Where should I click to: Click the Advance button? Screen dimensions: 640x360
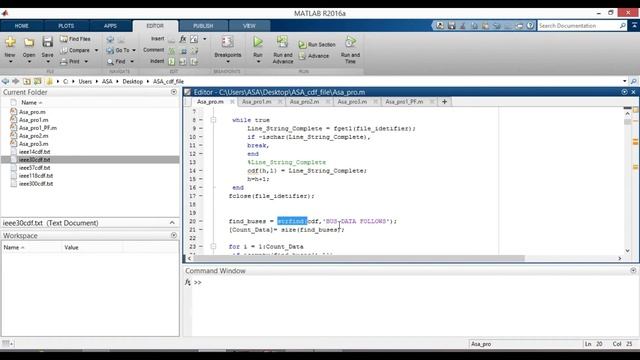pyautogui.click(x=314, y=56)
